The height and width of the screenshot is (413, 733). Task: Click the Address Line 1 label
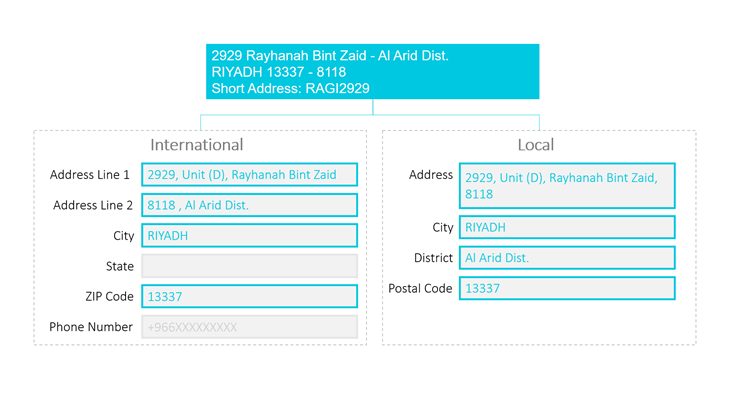click(x=90, y=175)
